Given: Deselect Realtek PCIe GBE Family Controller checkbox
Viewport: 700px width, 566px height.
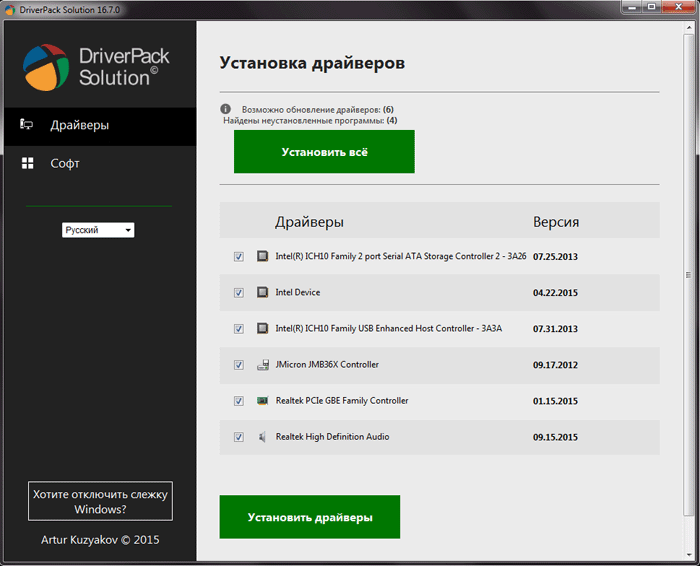Looking at the screenshot, I should (x=239, y=401).
